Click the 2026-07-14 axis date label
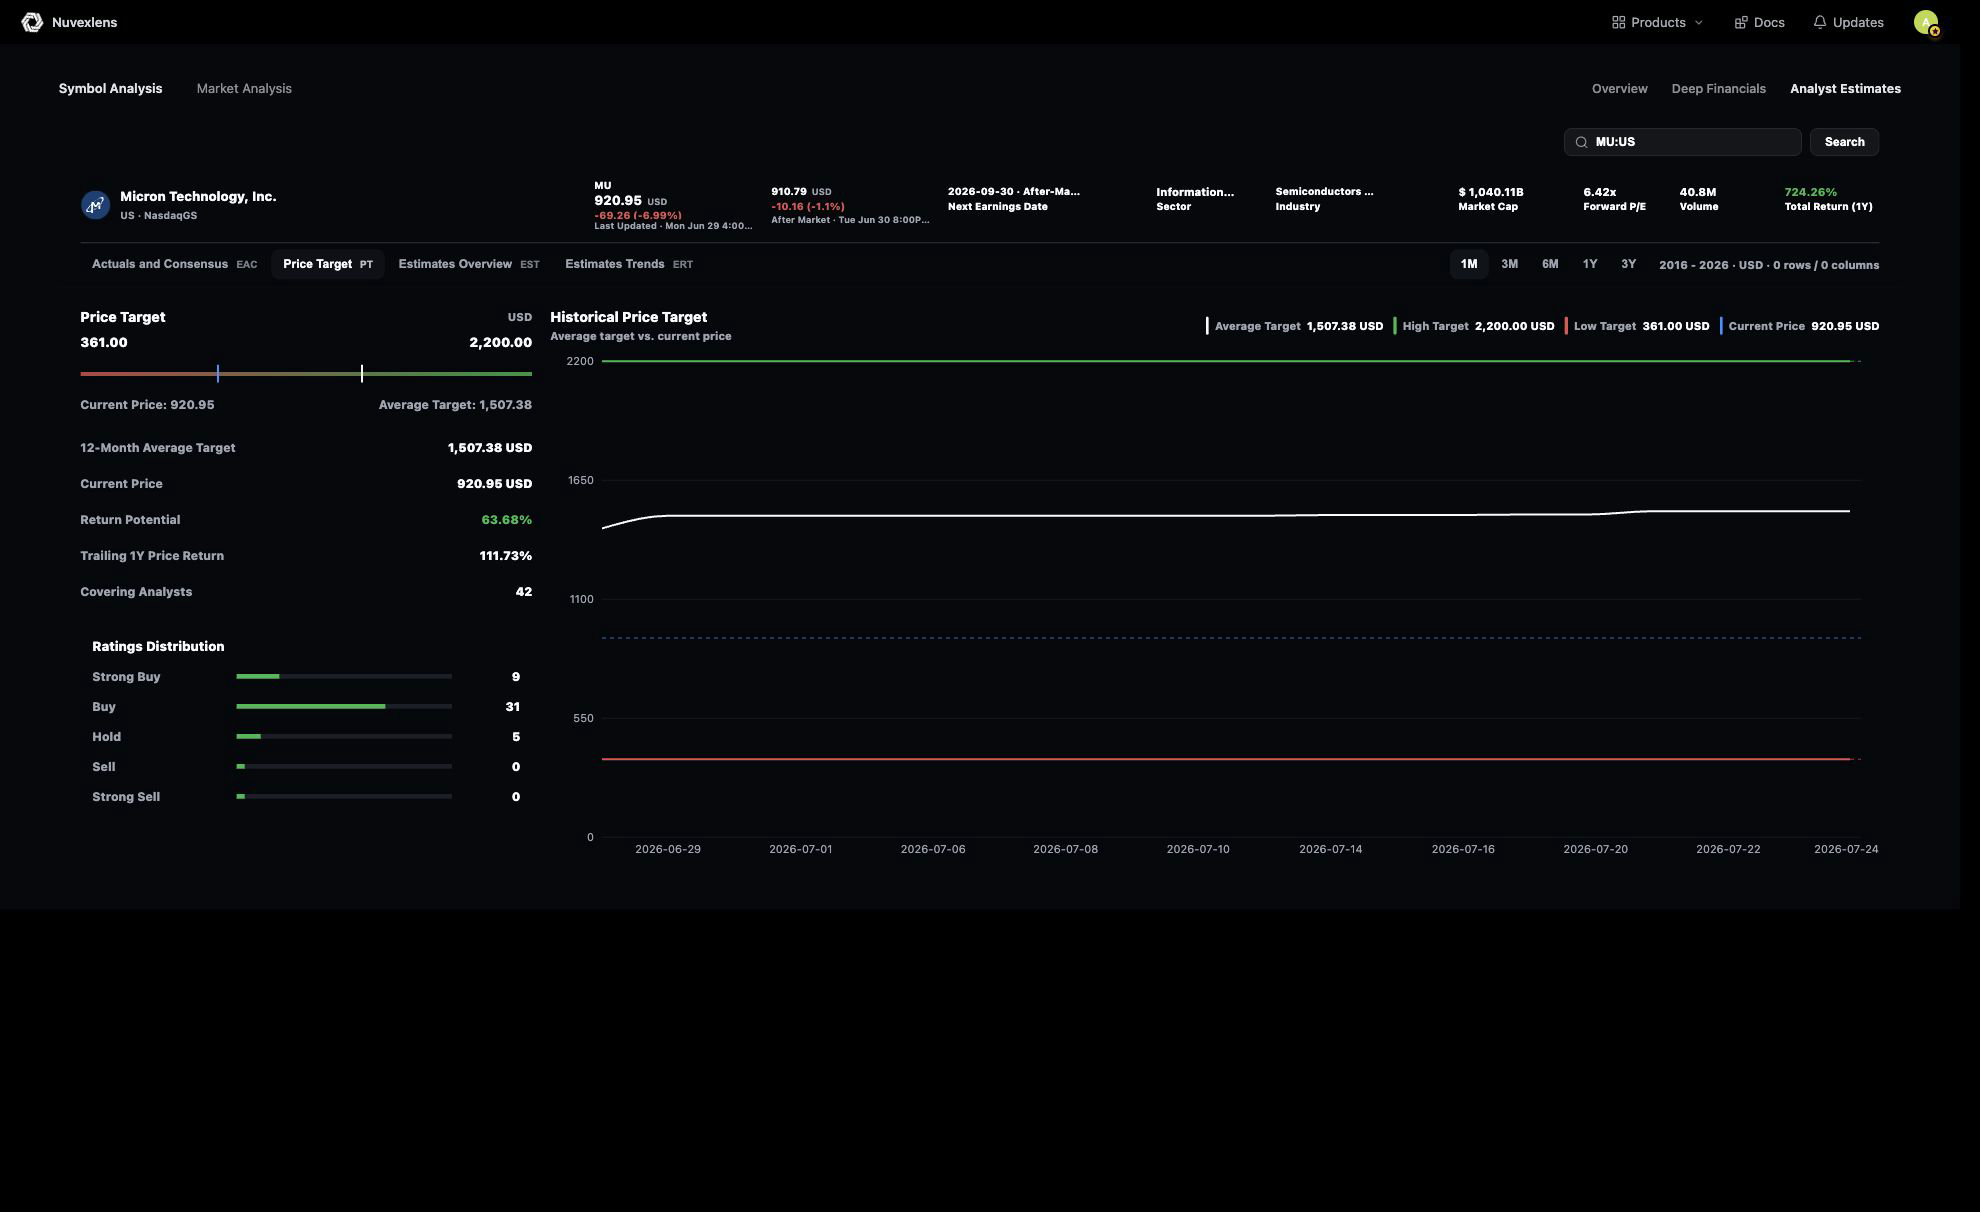The height and width of the screenshot is (1212, 1980). tap(1330, 849)
